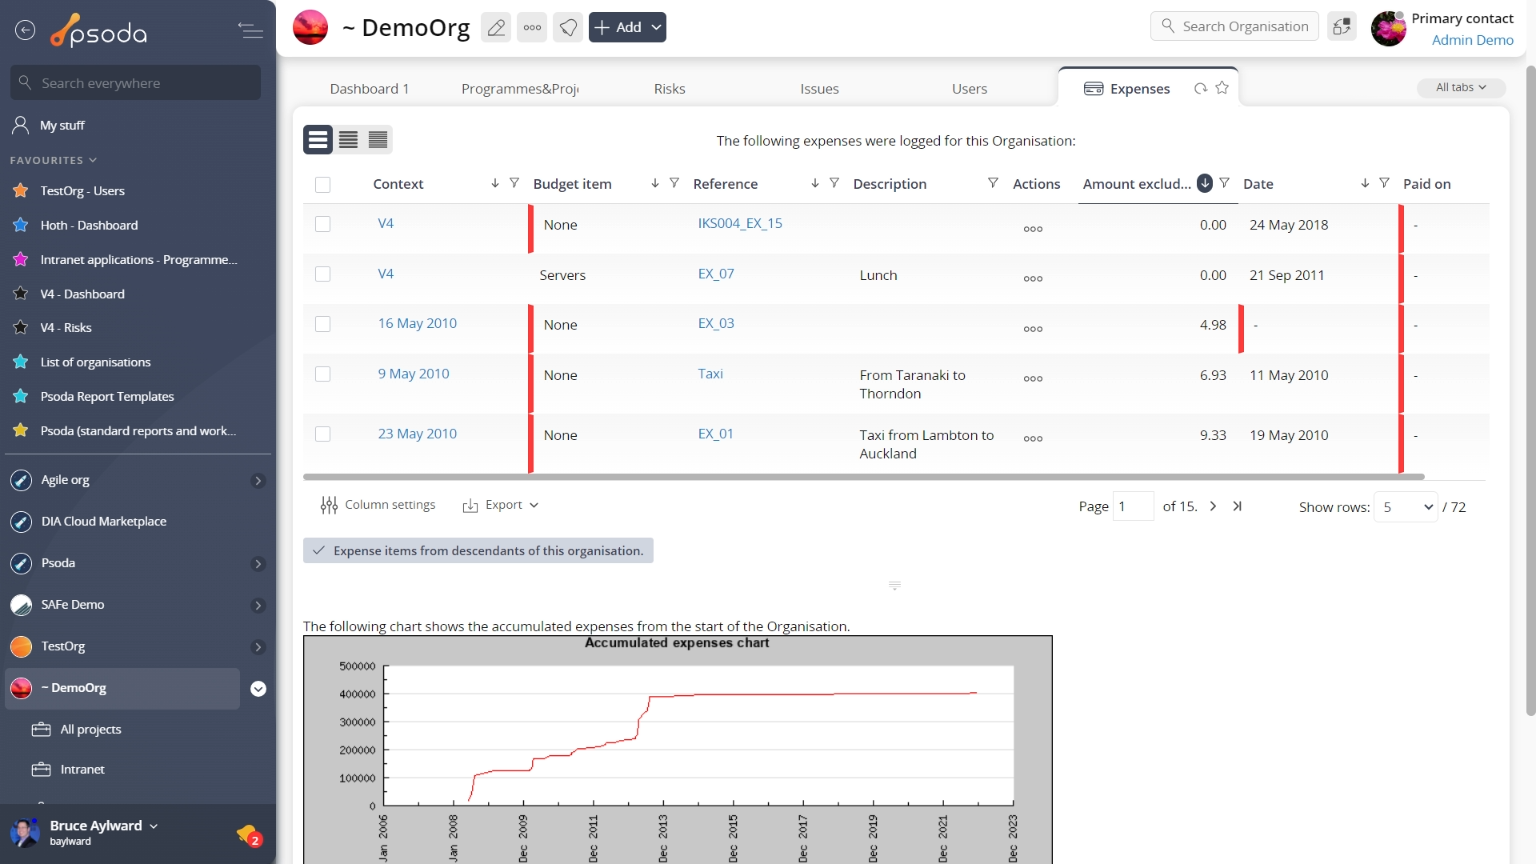Open the Add dropdown menu

(x=627, y=27)
